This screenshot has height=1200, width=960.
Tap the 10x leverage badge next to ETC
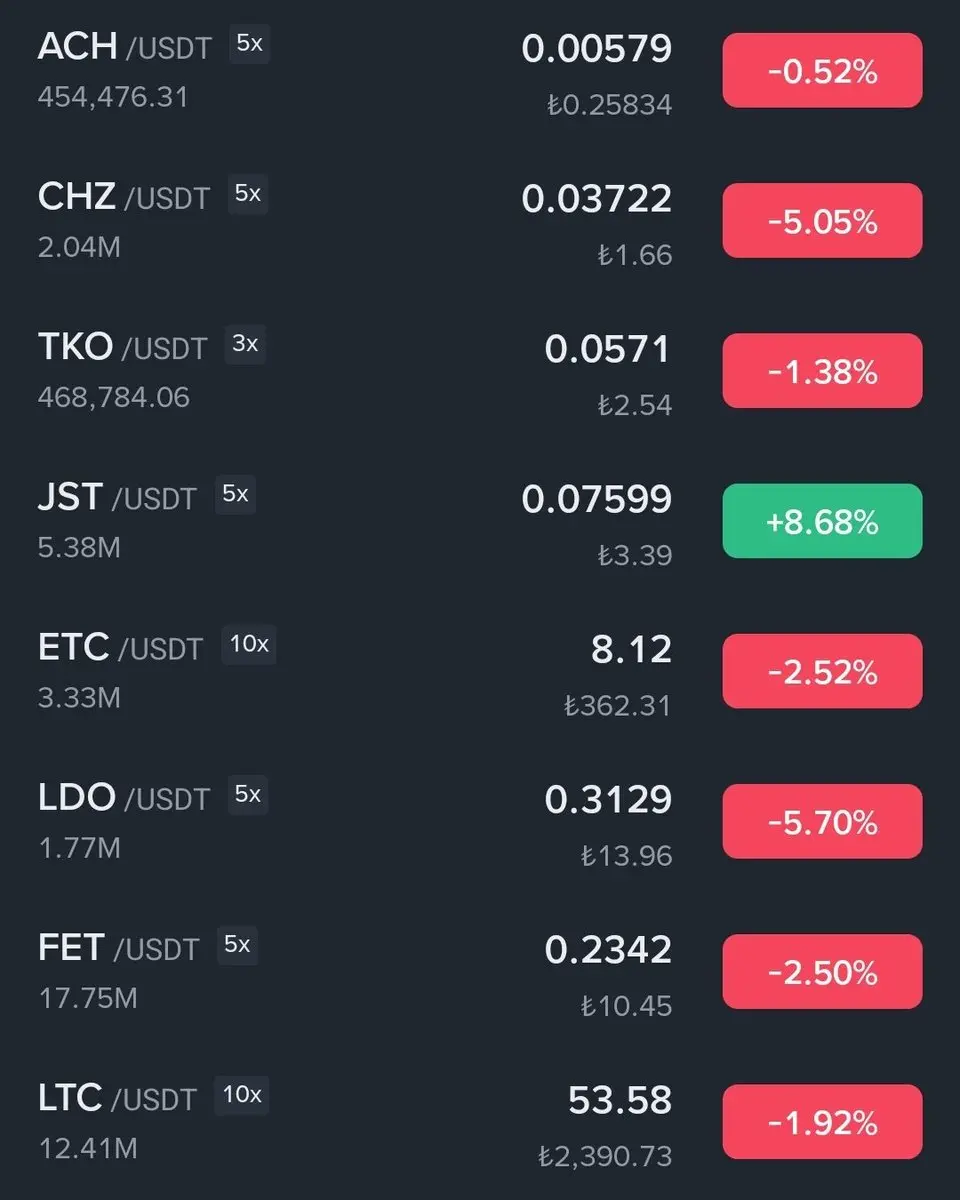(249, 644)
